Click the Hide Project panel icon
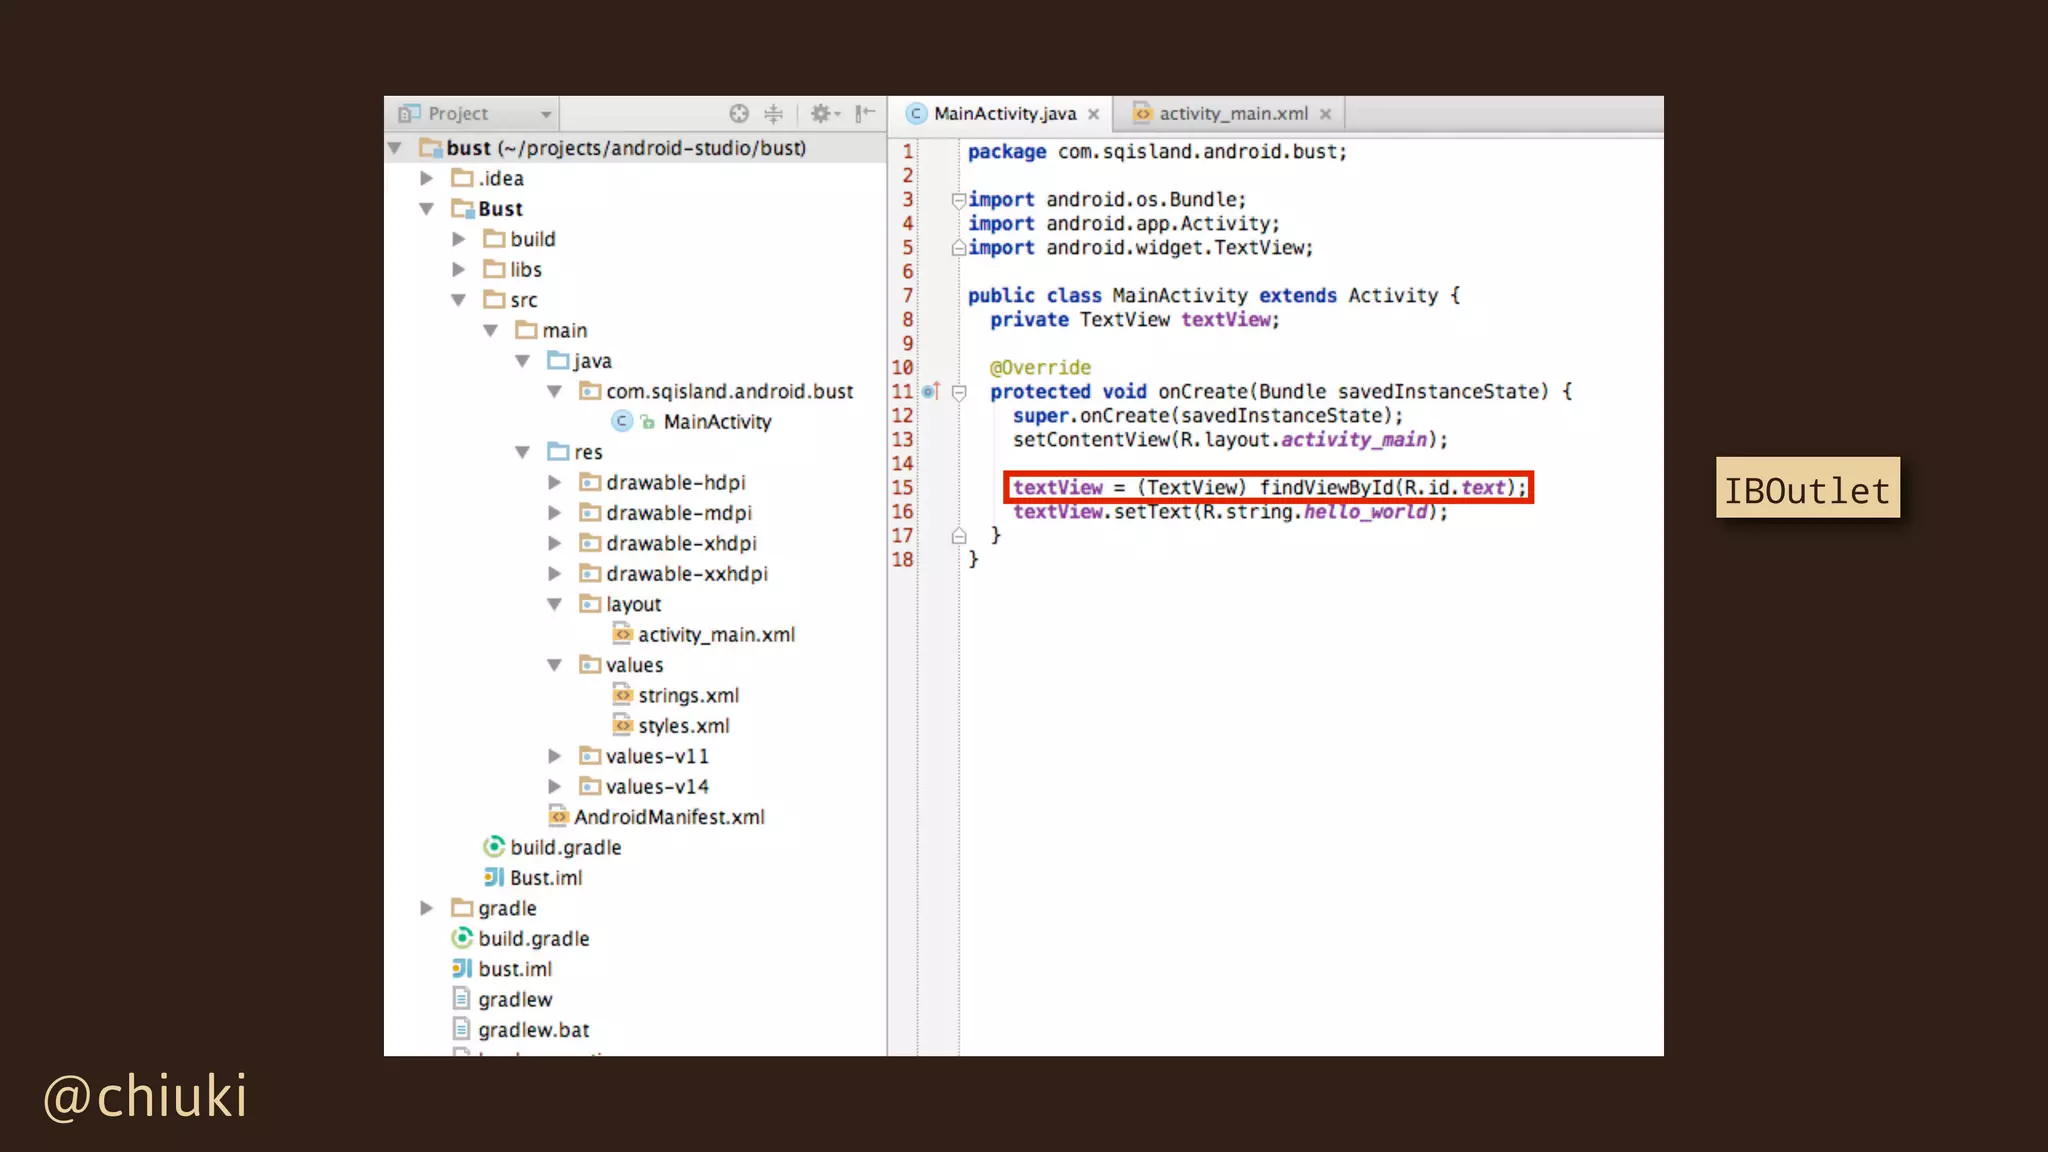 866,114
